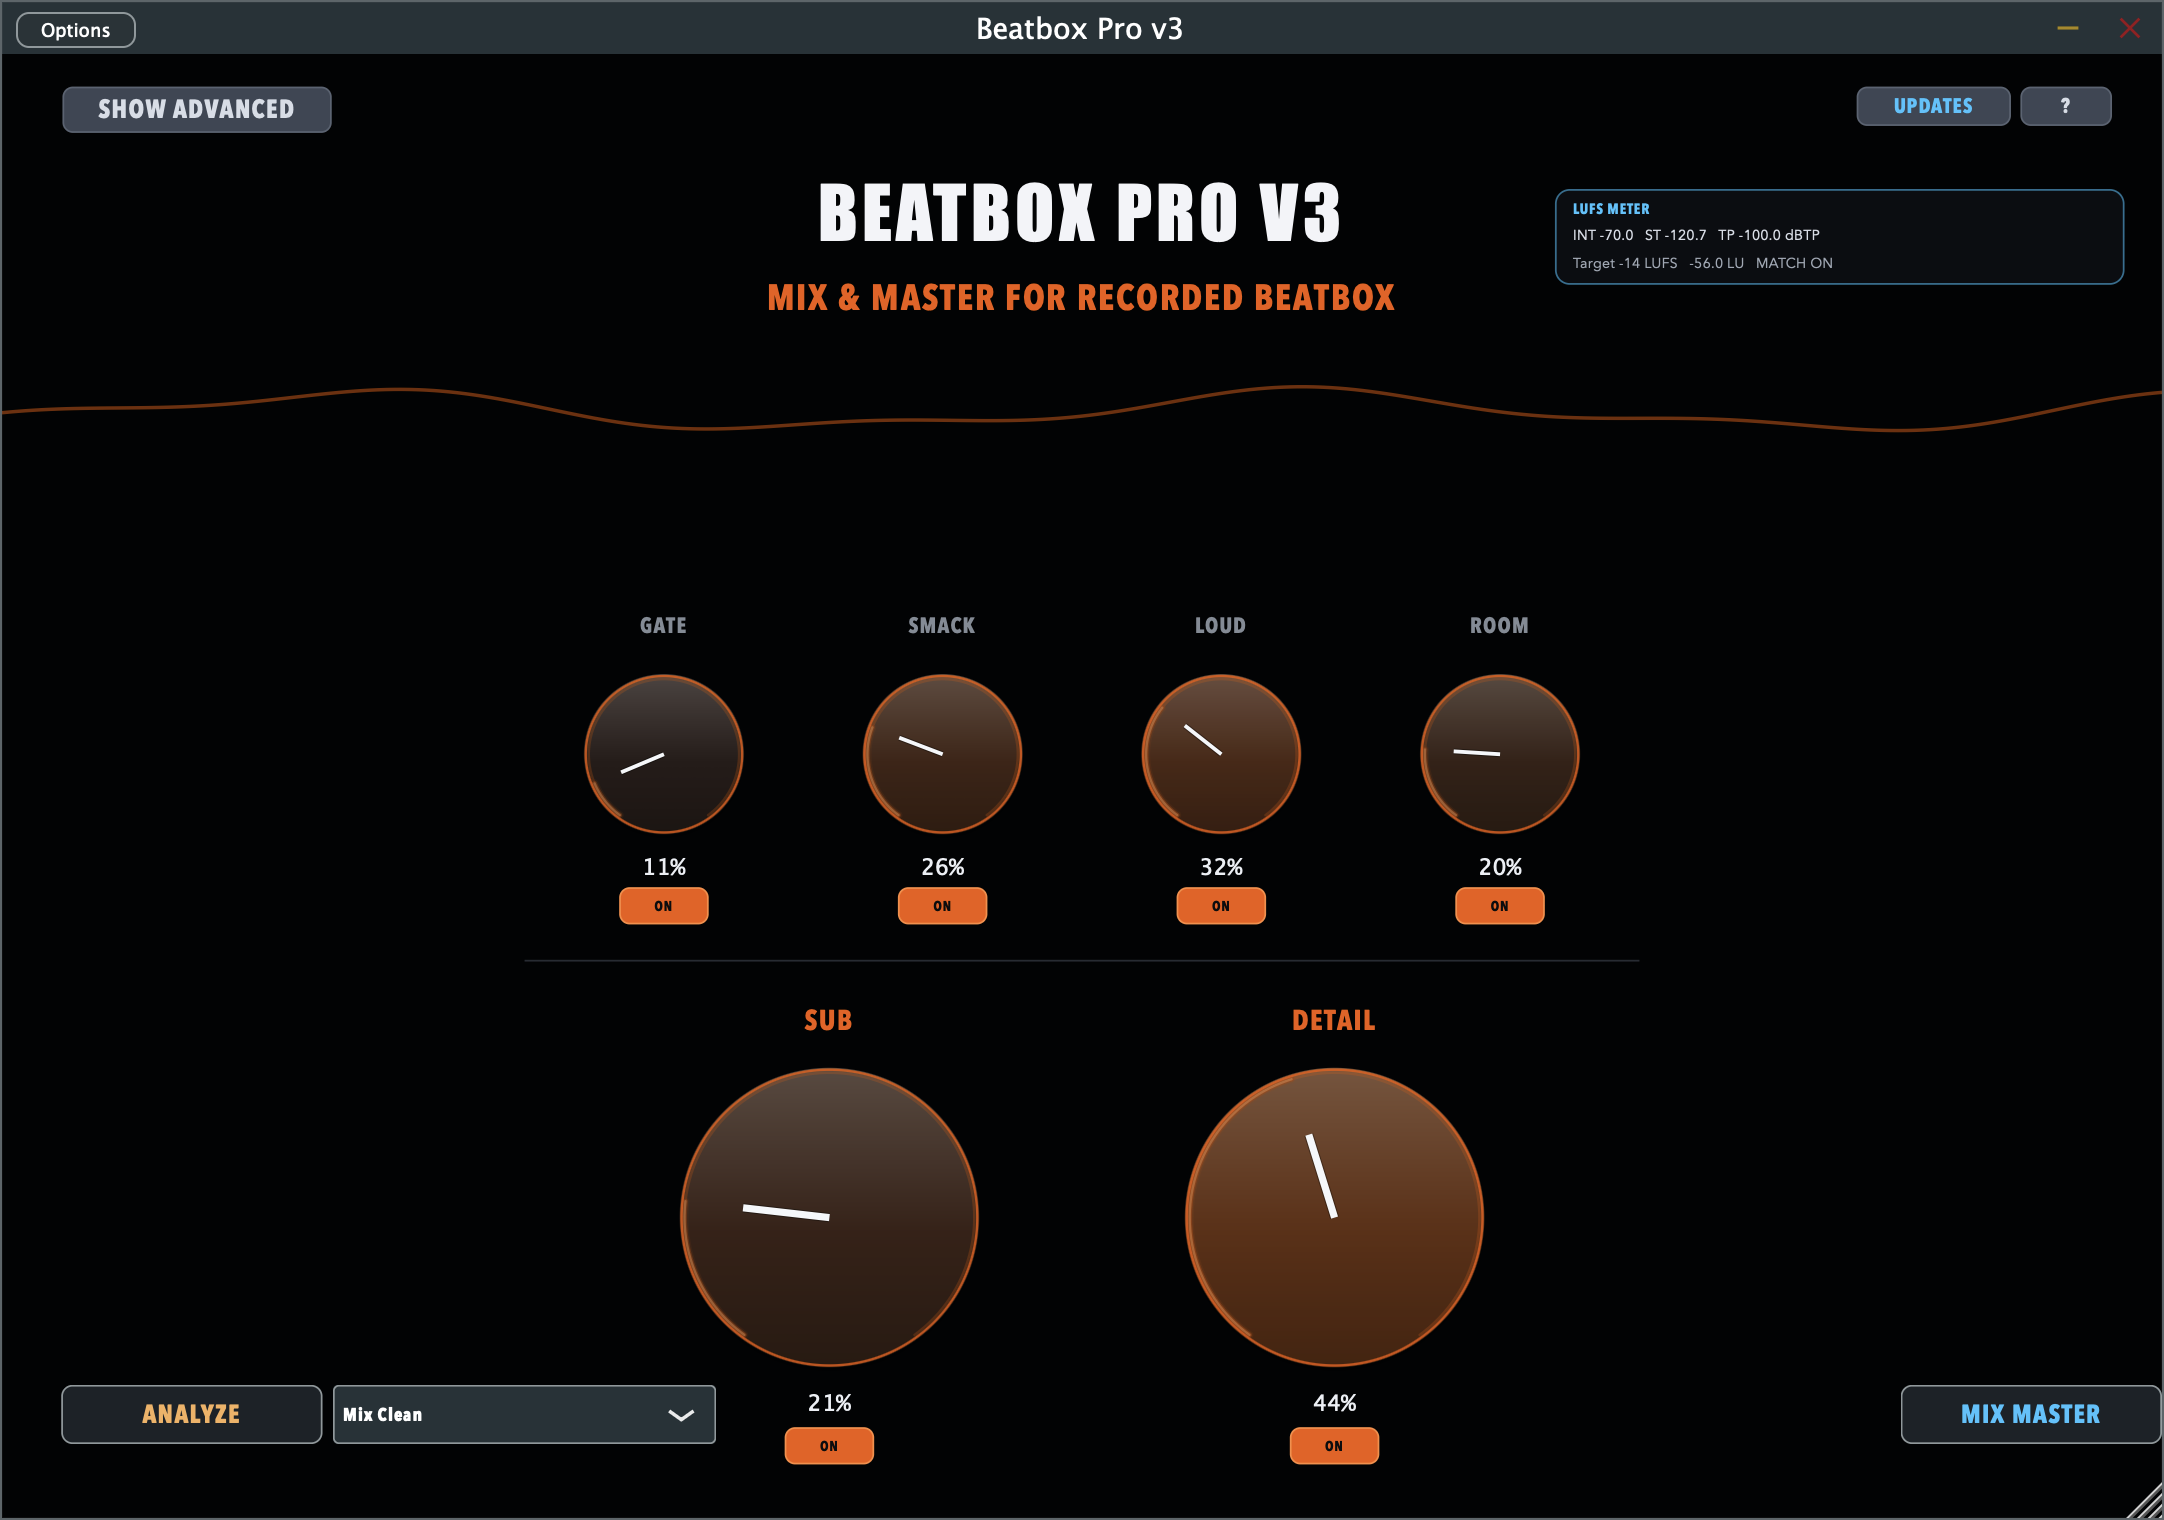The height and width of the screenshot is (1520, 2164).
Task: Click the window resize grip in the corner
Action: pos(2144,1500)
